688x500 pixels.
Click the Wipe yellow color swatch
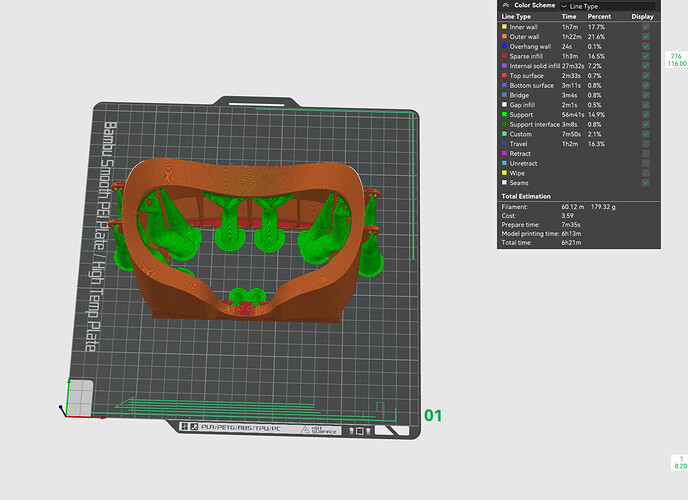point(503,172)
